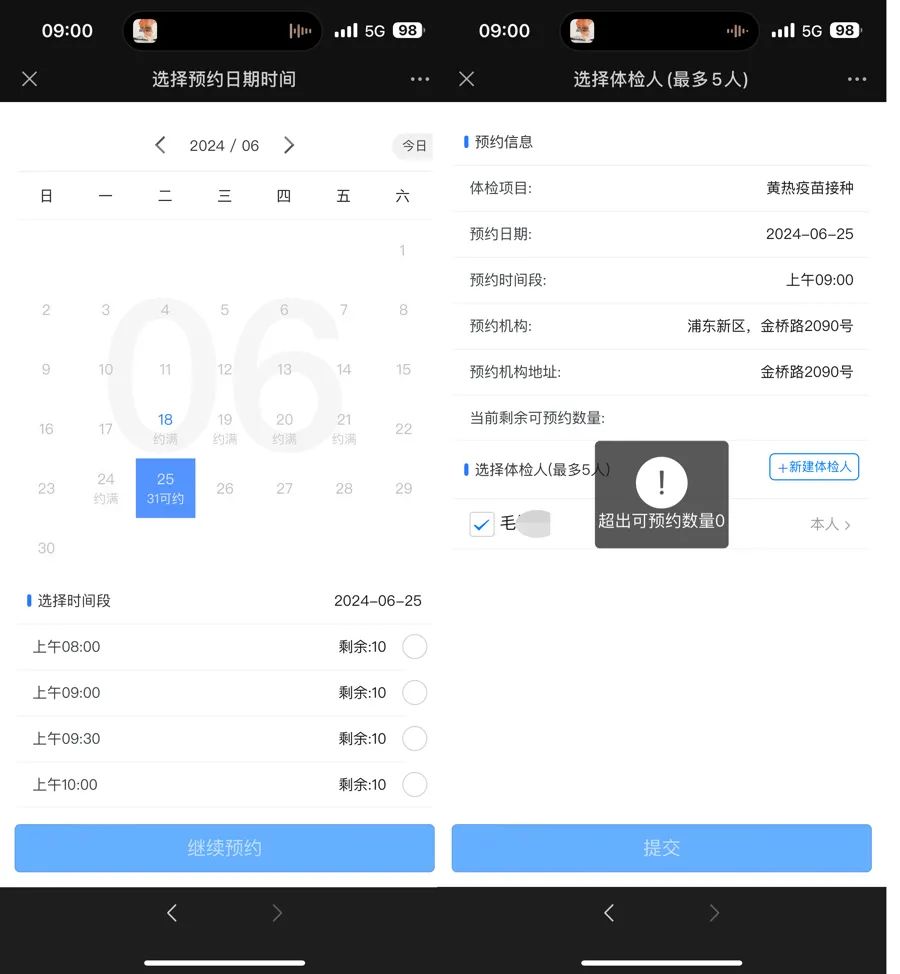
Task: Go back in left browser bottom bar
Action: [x=172, y=913]
